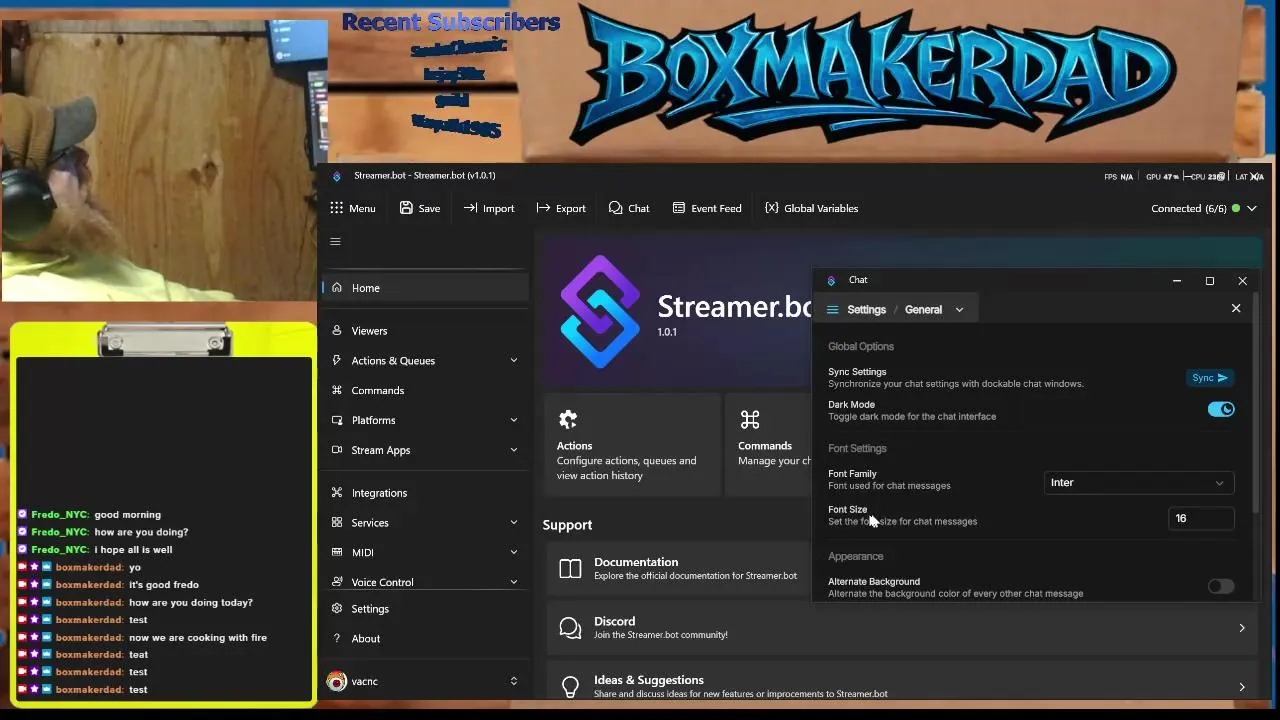Click the Commands sidebar icon
Viewport: 1280px width, 720px height.
coord(337,390)
